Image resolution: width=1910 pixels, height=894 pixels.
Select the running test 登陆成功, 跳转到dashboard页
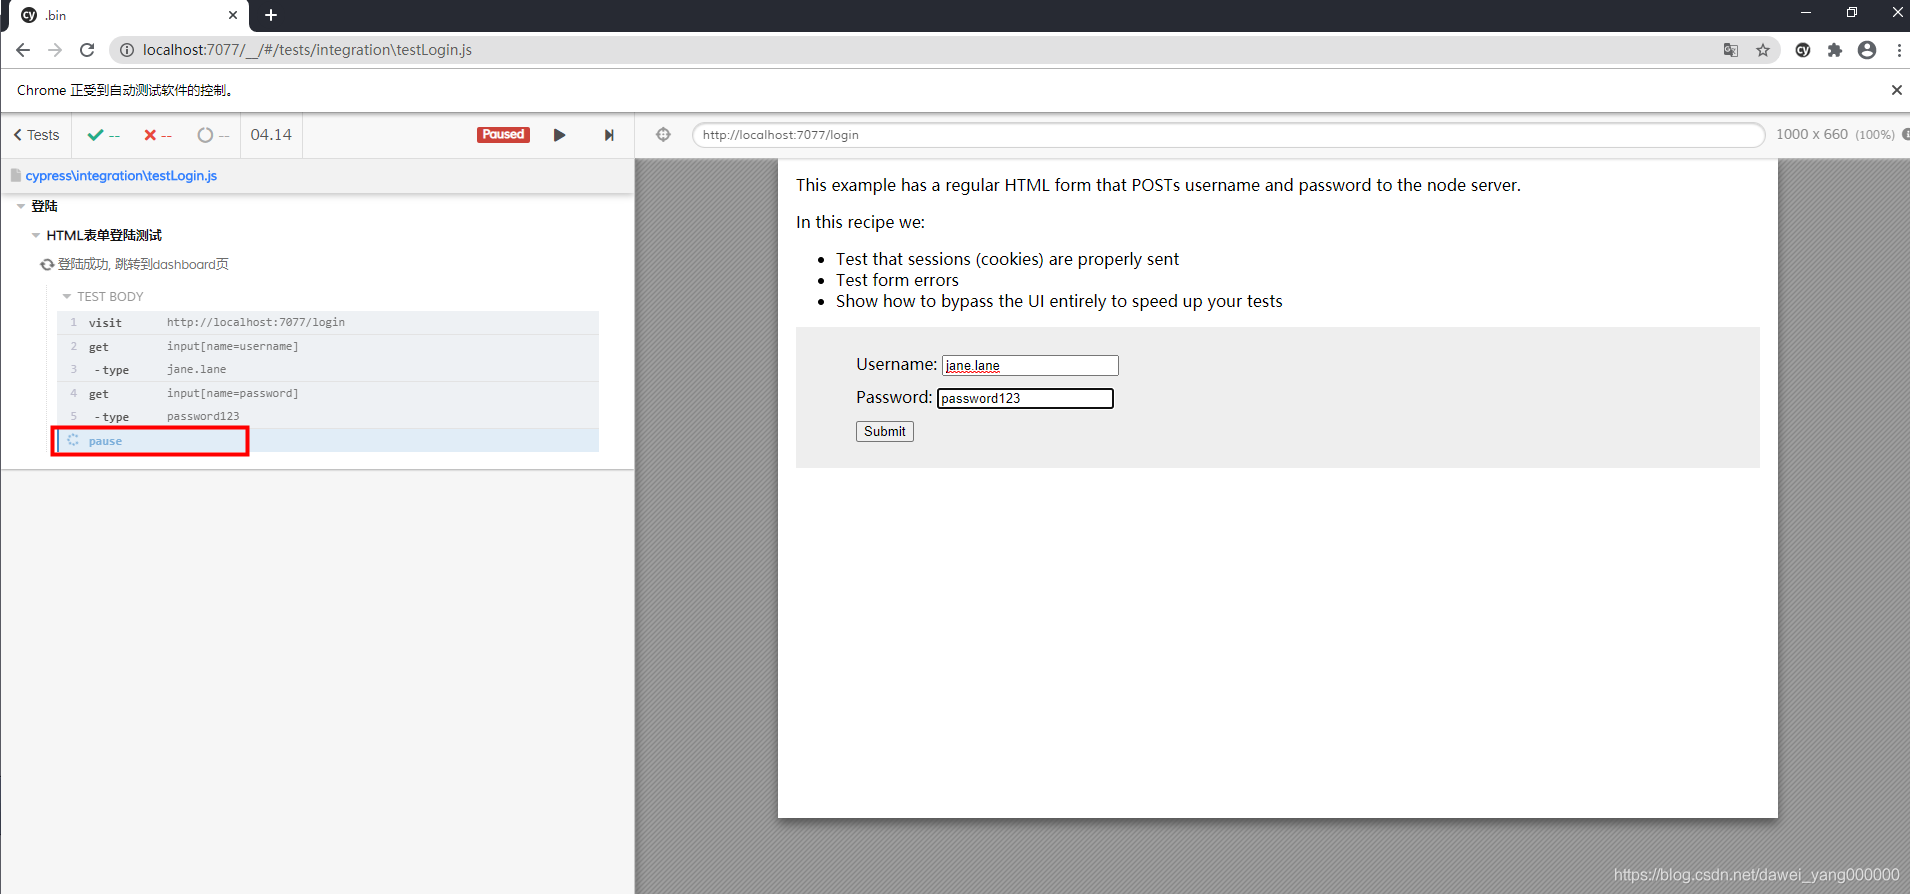(143, 265)
